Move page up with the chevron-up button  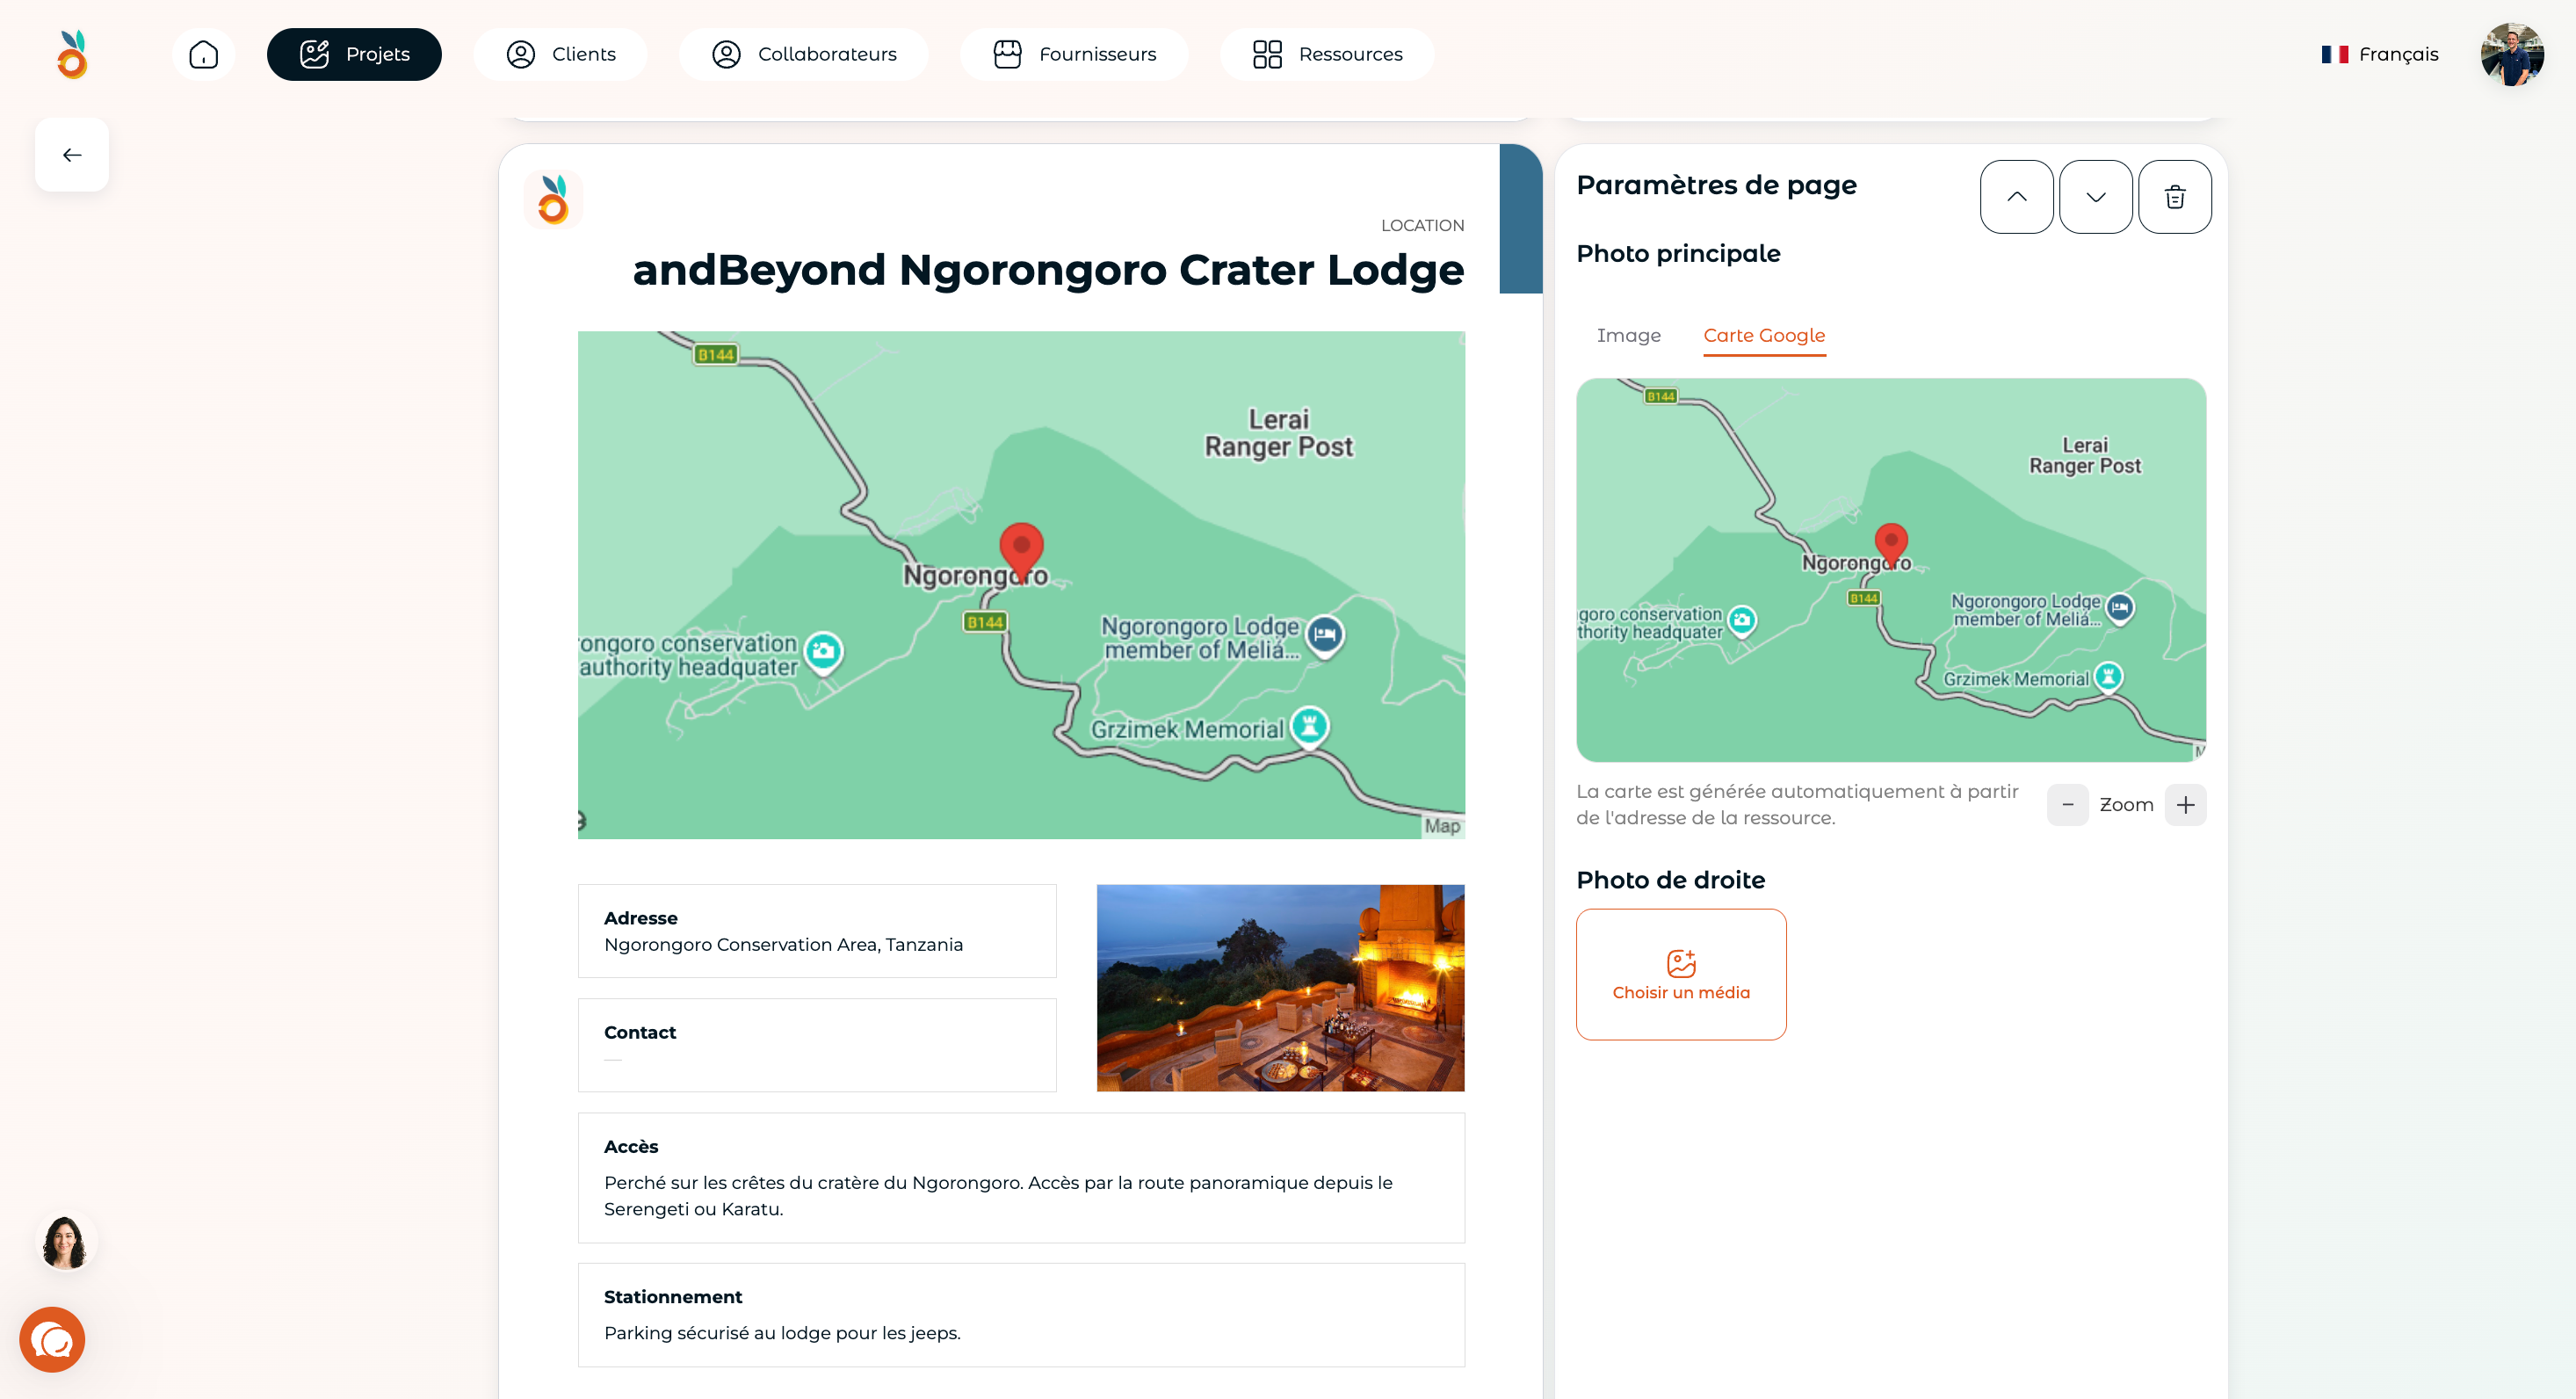click(2017, 197)
